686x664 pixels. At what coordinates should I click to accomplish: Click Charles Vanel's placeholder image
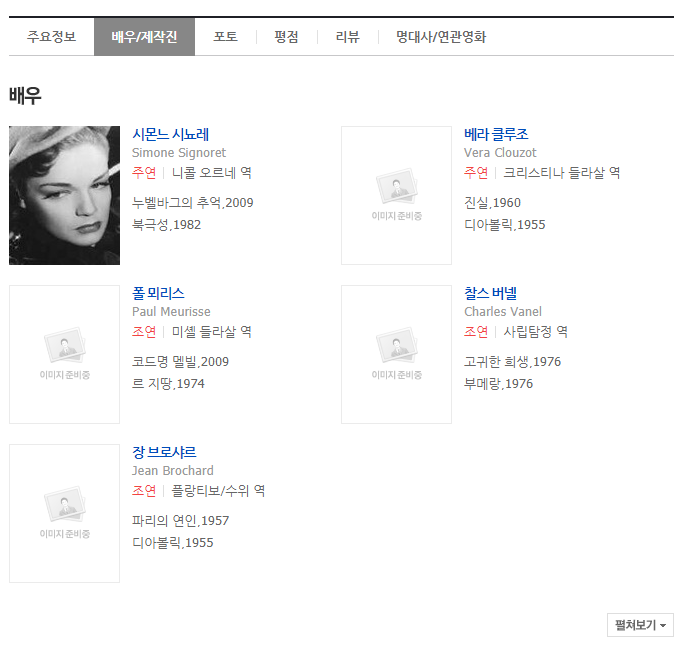pos(396,354)
